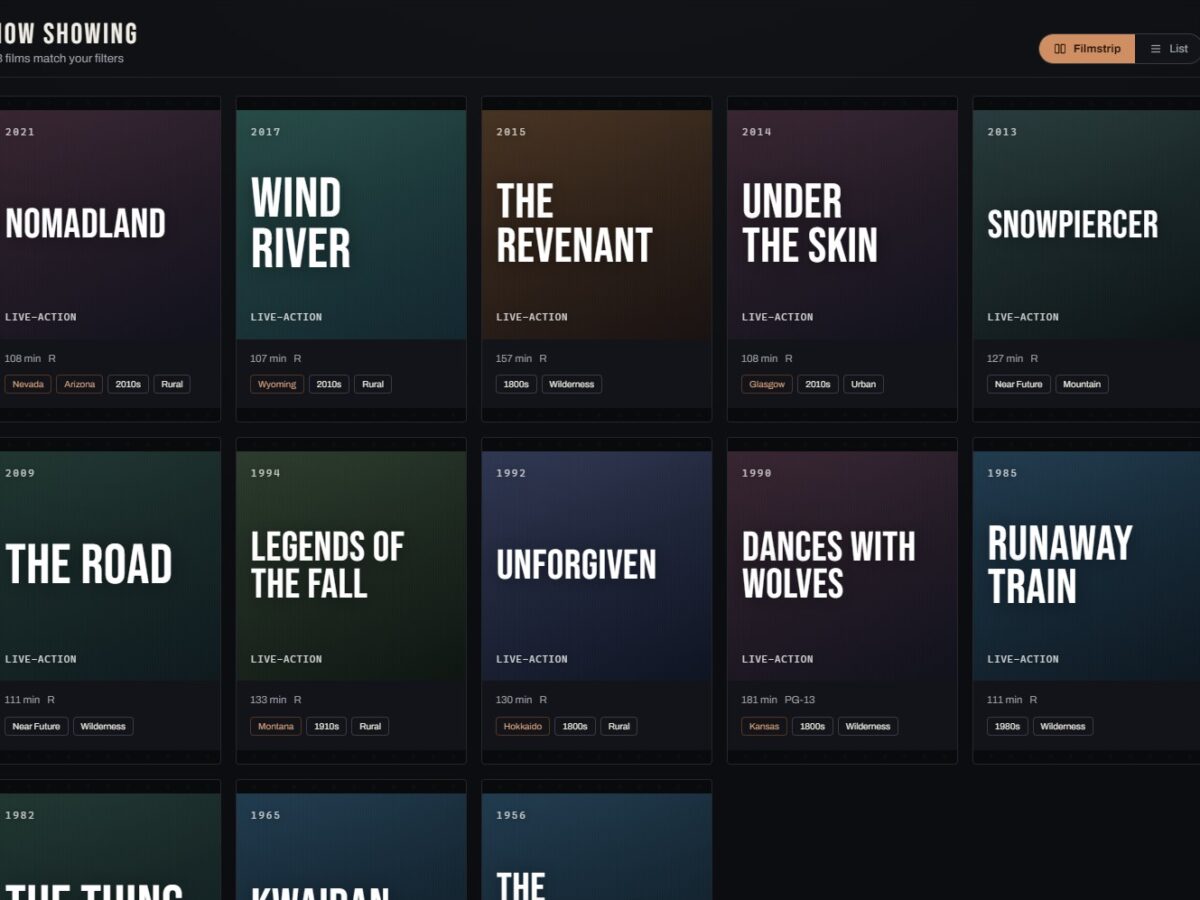Click the 1800s tag on Unforgiven
1200x900 pixels.
(575, 726)
